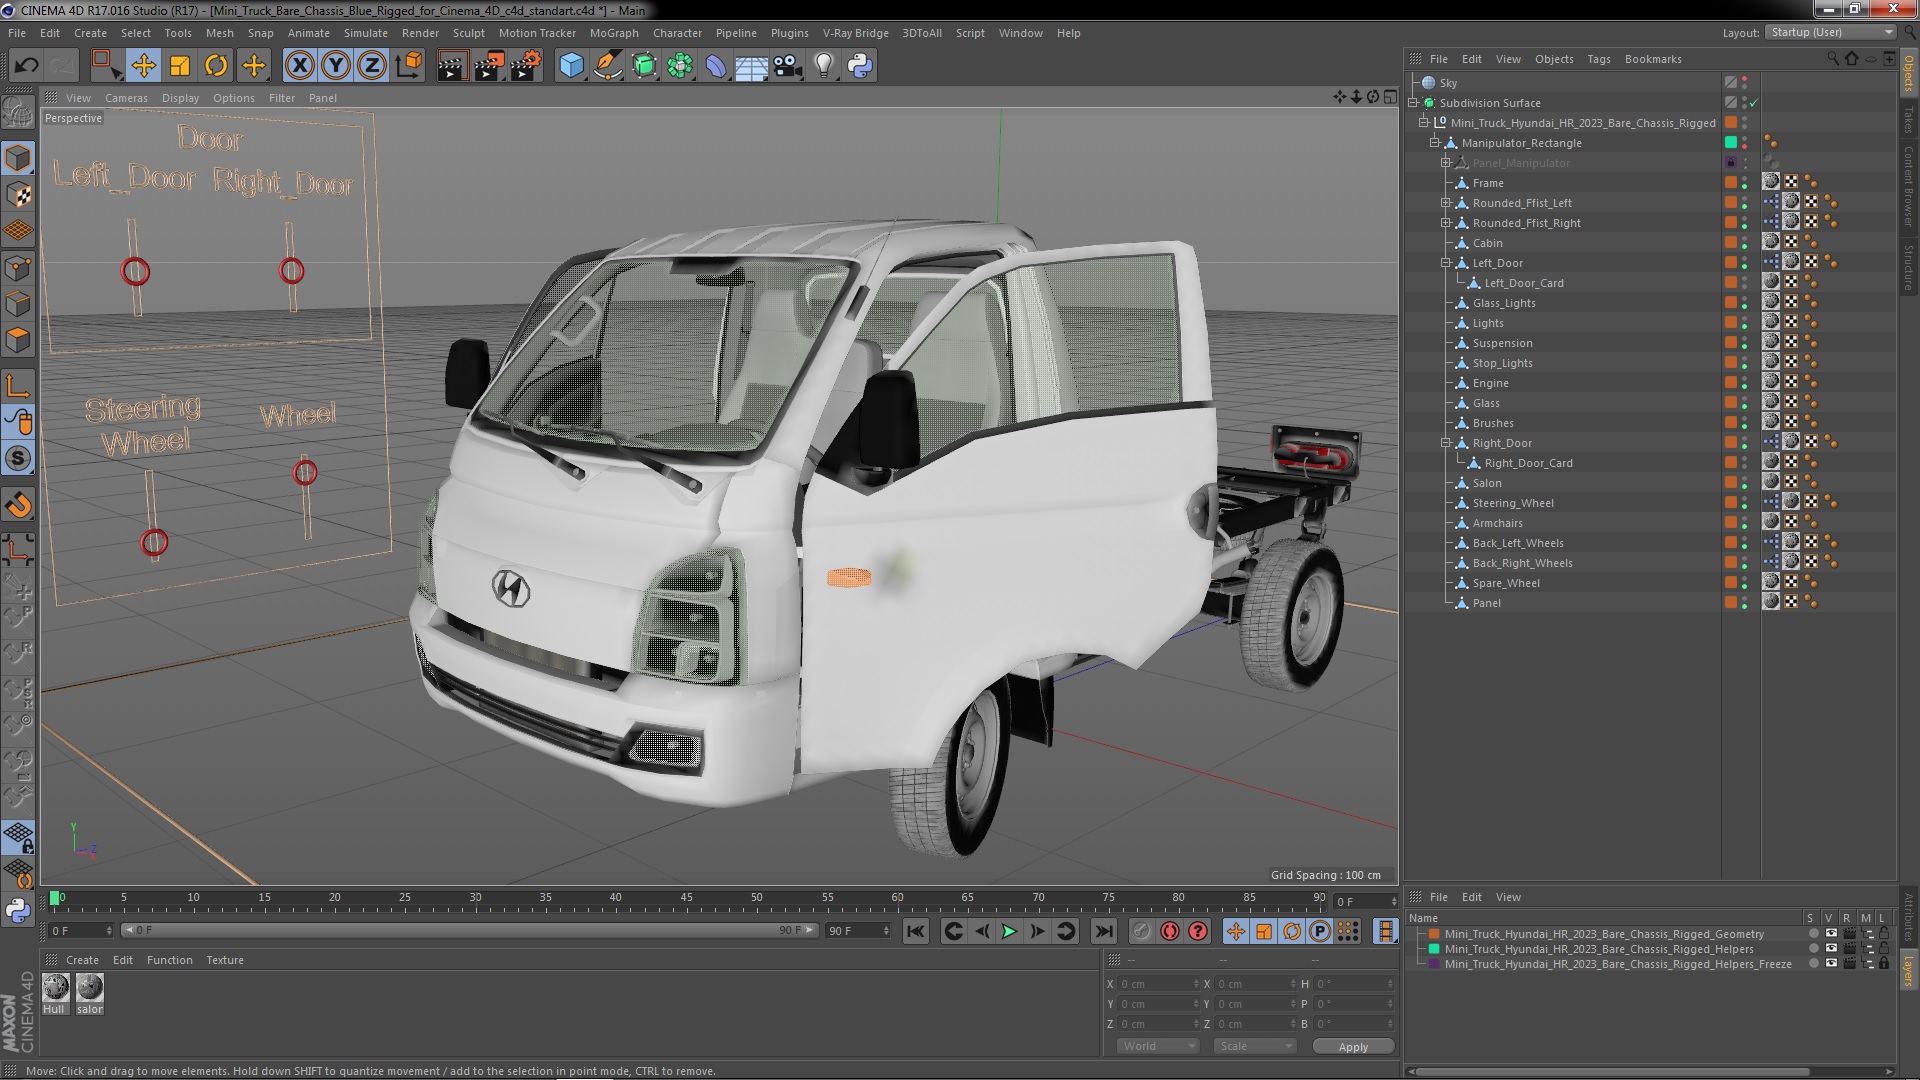This screenshot has width=1920, height=1080.
Task: Click Frame object's orange layer swatch
Action: click(x=1731, y=183)
